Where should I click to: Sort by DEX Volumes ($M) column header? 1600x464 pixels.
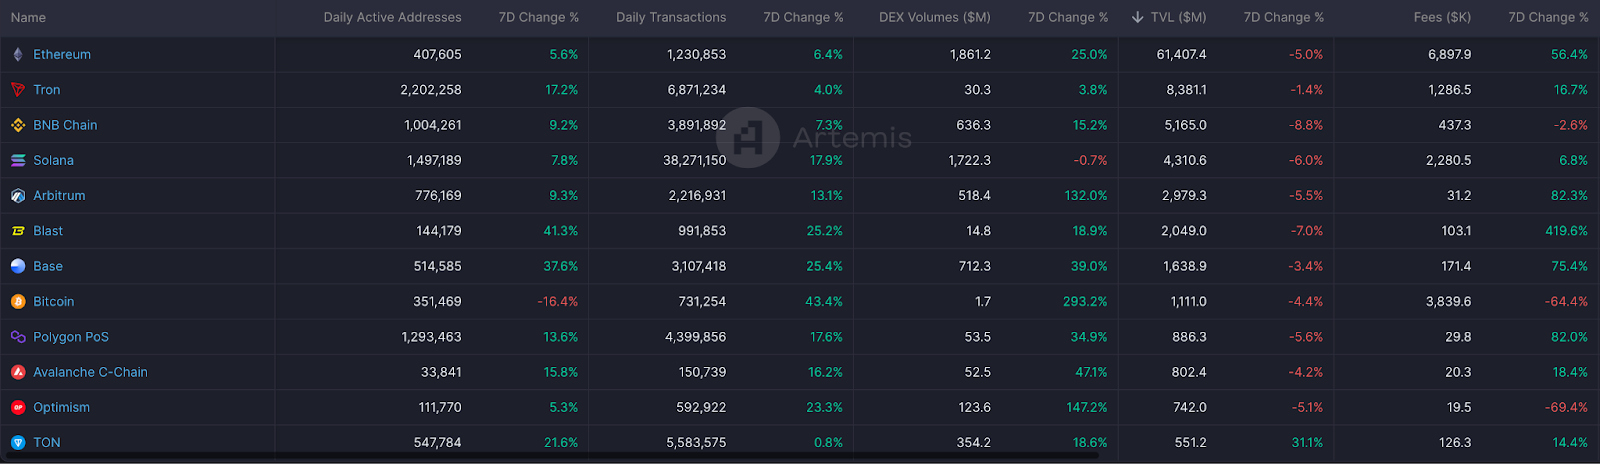935,17
